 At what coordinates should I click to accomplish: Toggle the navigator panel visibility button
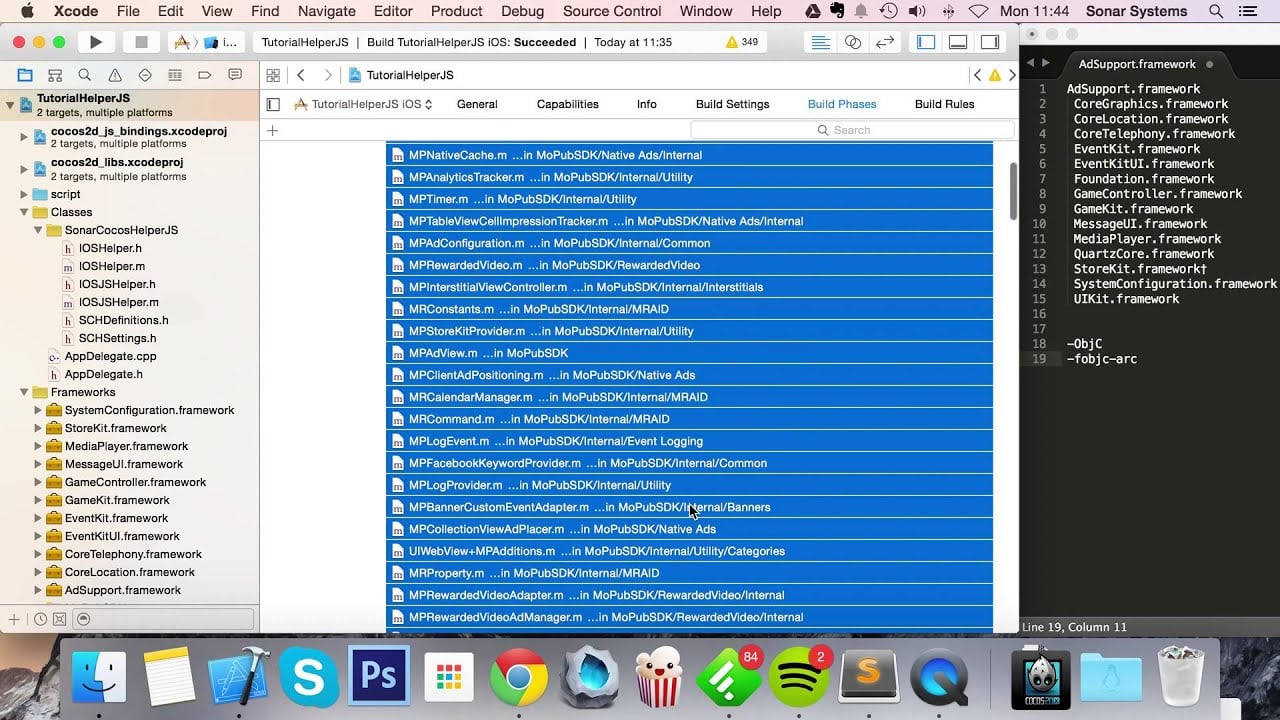click(x=925, y=42)
